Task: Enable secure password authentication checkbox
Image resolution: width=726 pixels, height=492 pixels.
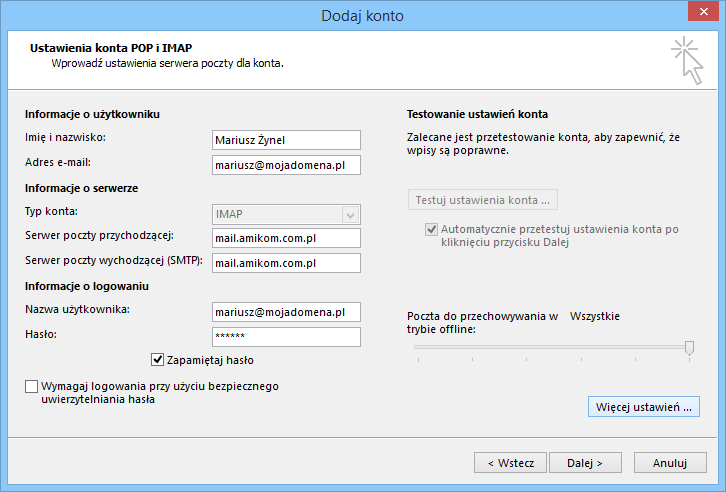Action: coord(31,386)
